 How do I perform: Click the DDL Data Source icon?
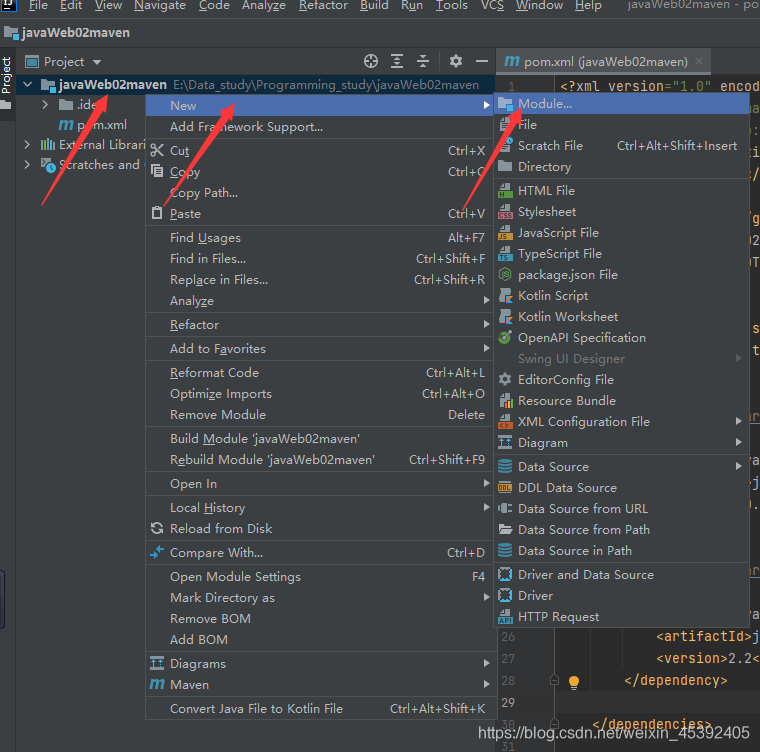(x=505, y=487)
